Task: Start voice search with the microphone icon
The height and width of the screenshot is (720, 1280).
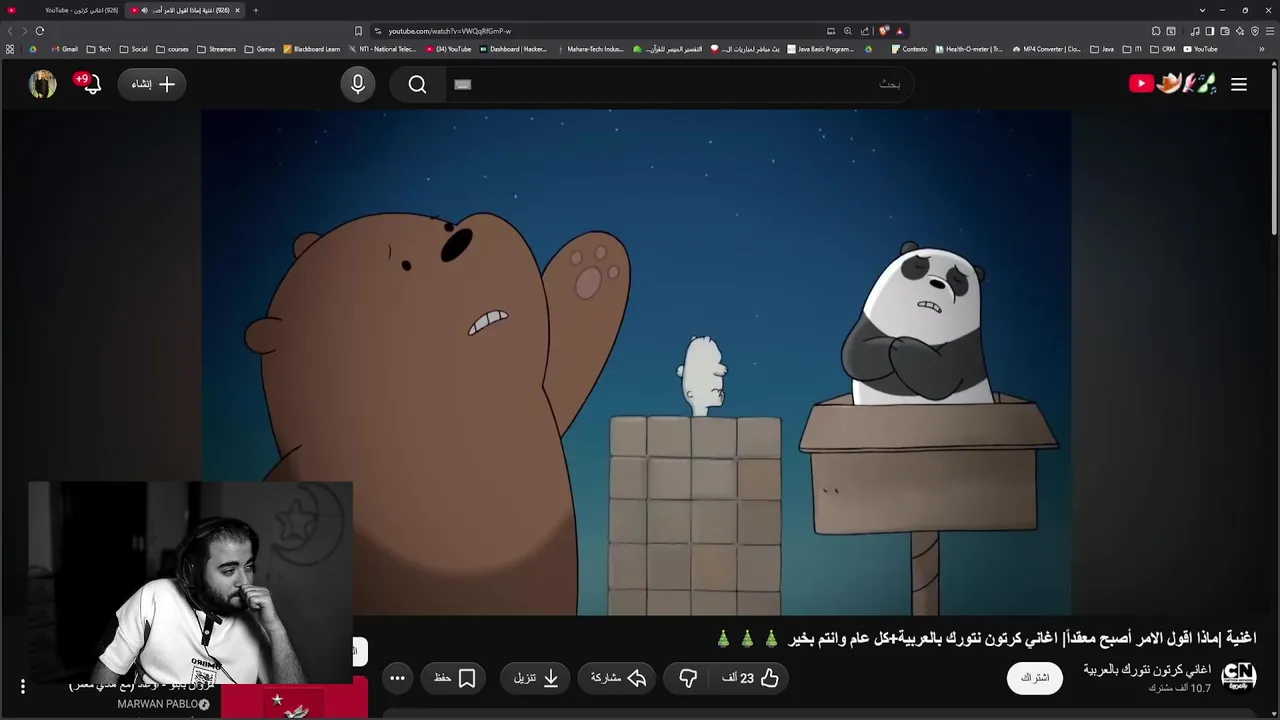Action: coord(358,85)
